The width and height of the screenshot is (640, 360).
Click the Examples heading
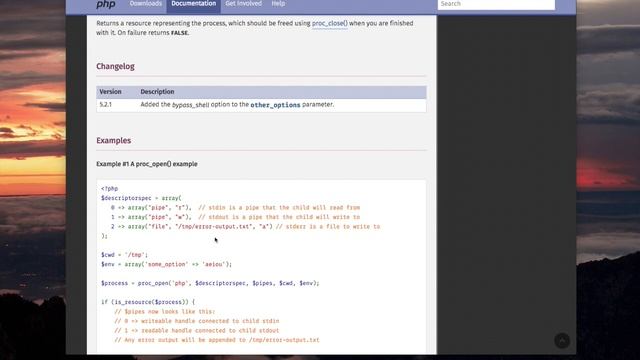113,140
